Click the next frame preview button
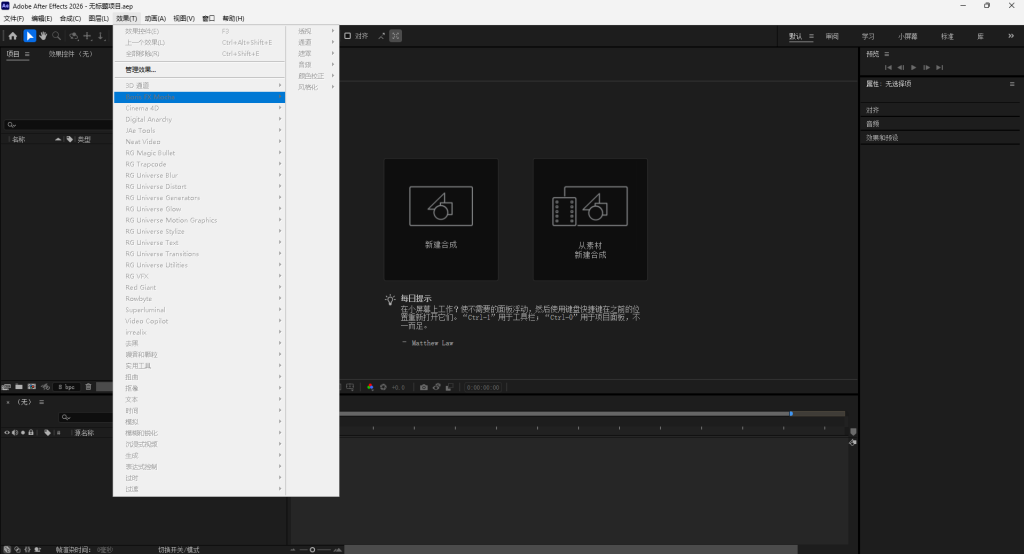Image resolution: width=1024 pixels, height=554 pixels. coord(926,67)
